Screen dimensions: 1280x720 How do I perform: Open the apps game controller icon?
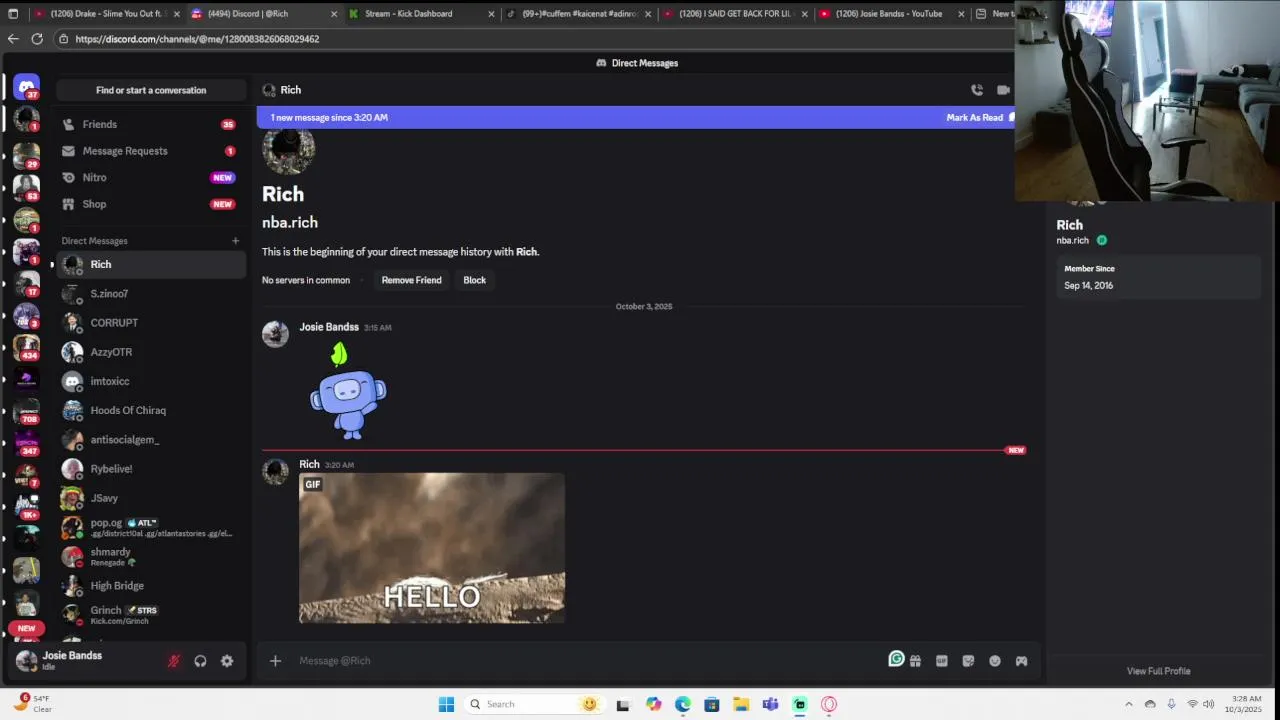[1021, 661]
